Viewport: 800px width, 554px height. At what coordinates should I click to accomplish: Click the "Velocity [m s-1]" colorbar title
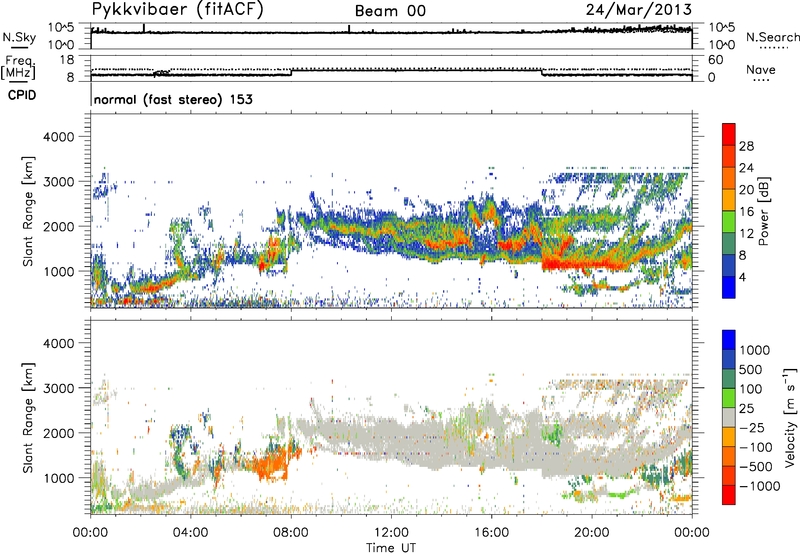tap(790, 417)
